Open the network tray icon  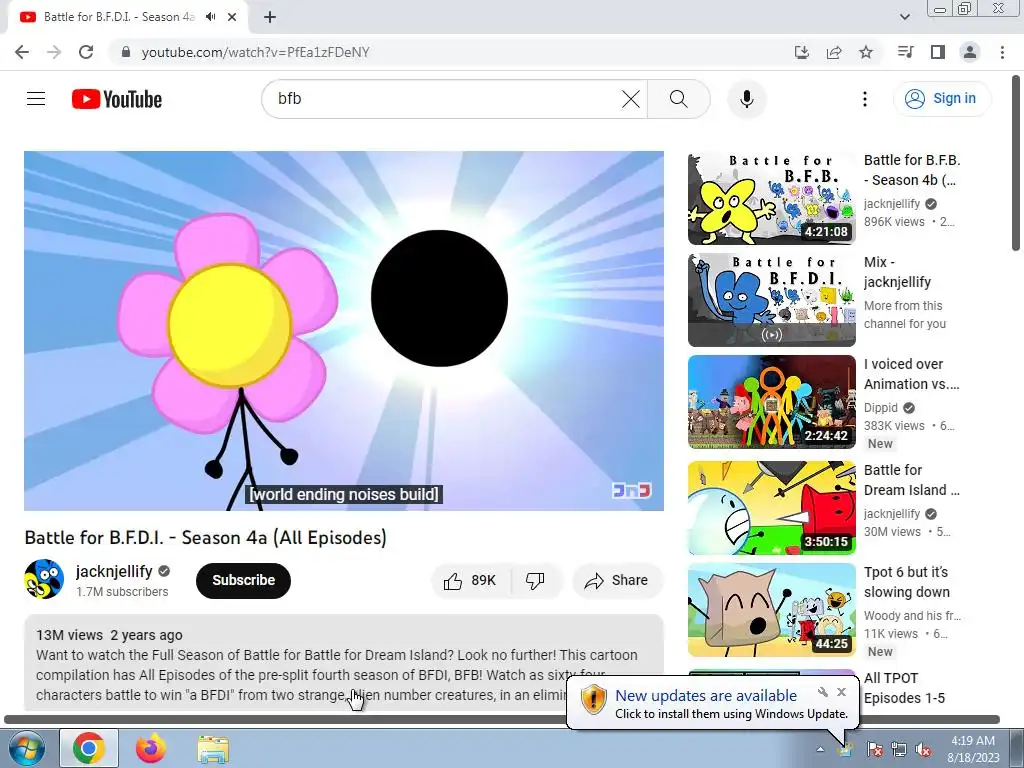899,750
